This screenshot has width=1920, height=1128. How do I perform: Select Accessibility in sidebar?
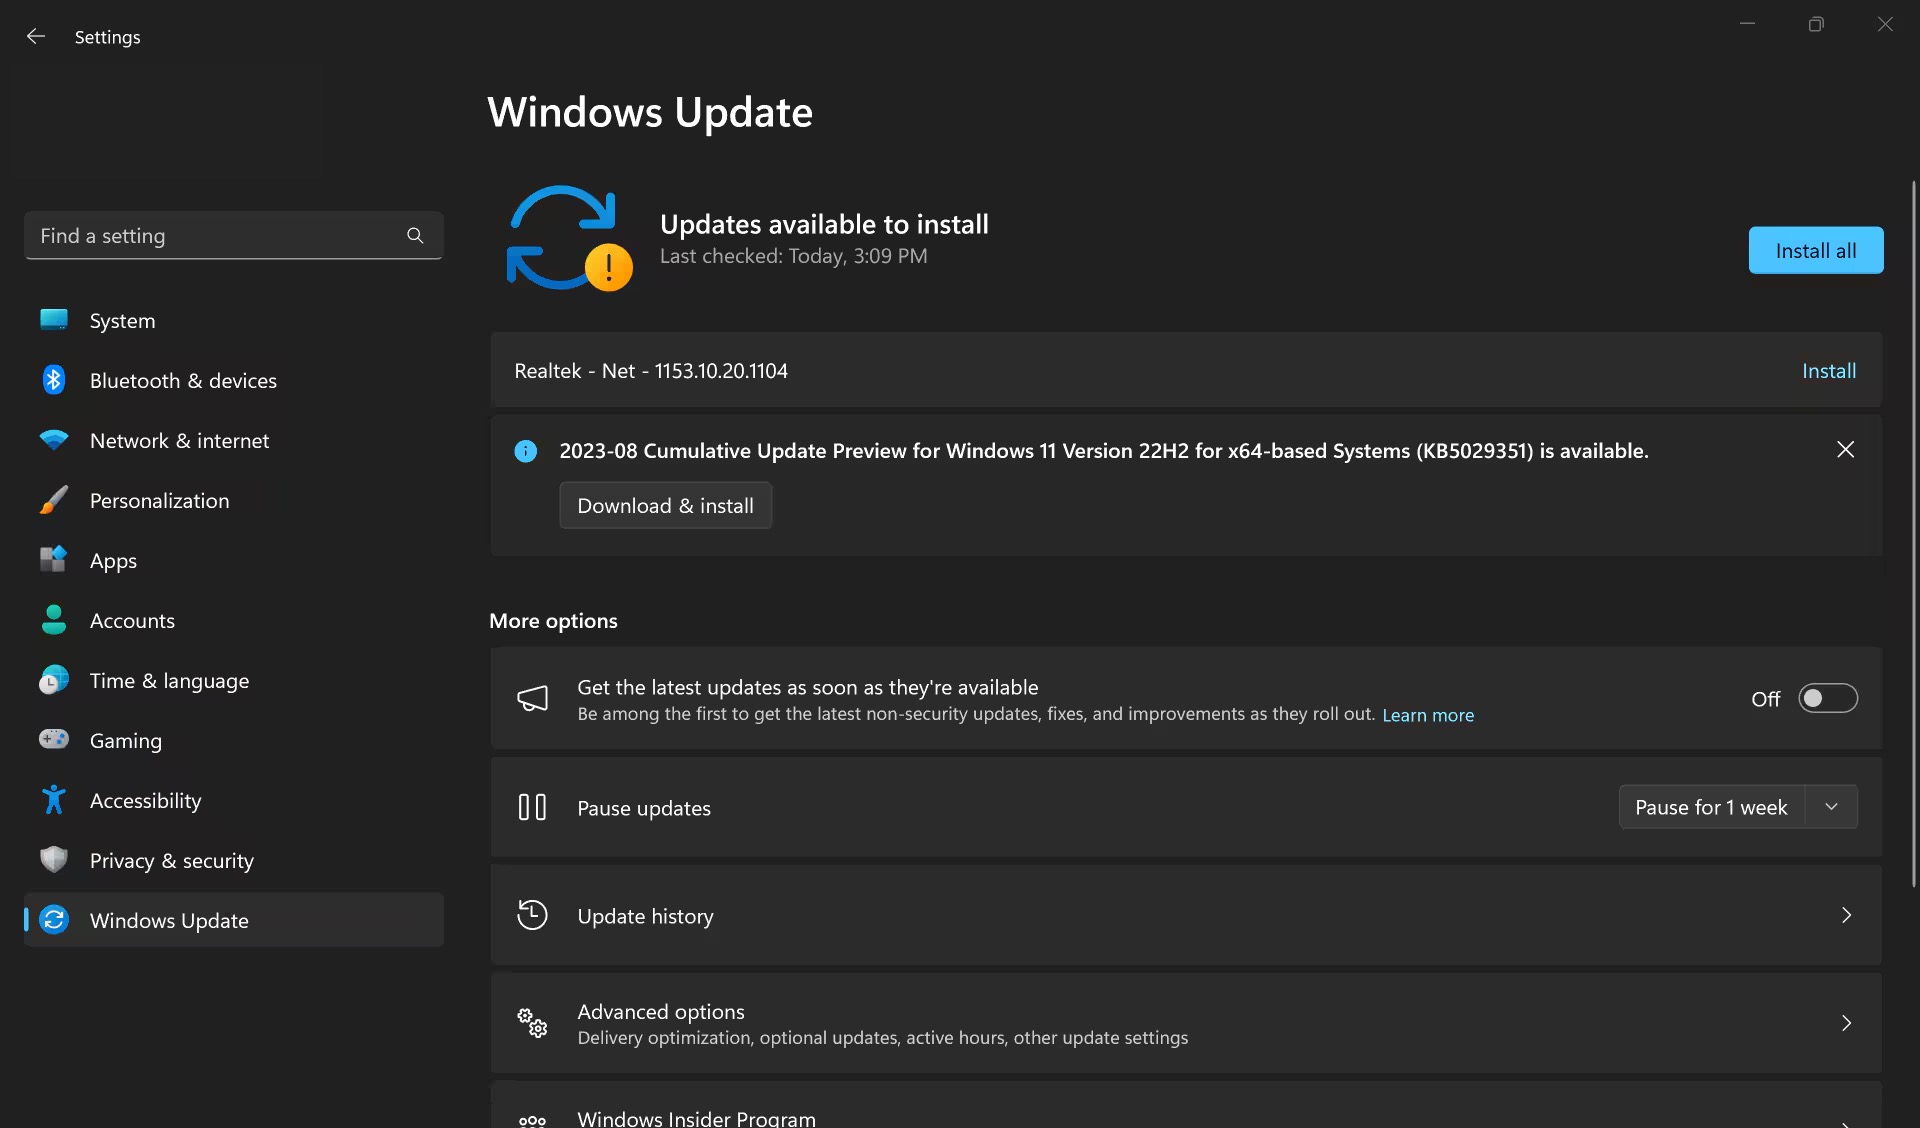click(234, 800)
